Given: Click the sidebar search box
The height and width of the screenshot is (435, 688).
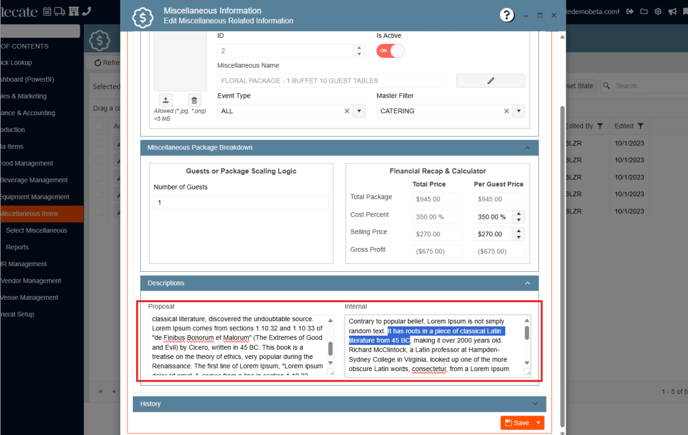Looking at the screenshot, I should tap(40, 31).
